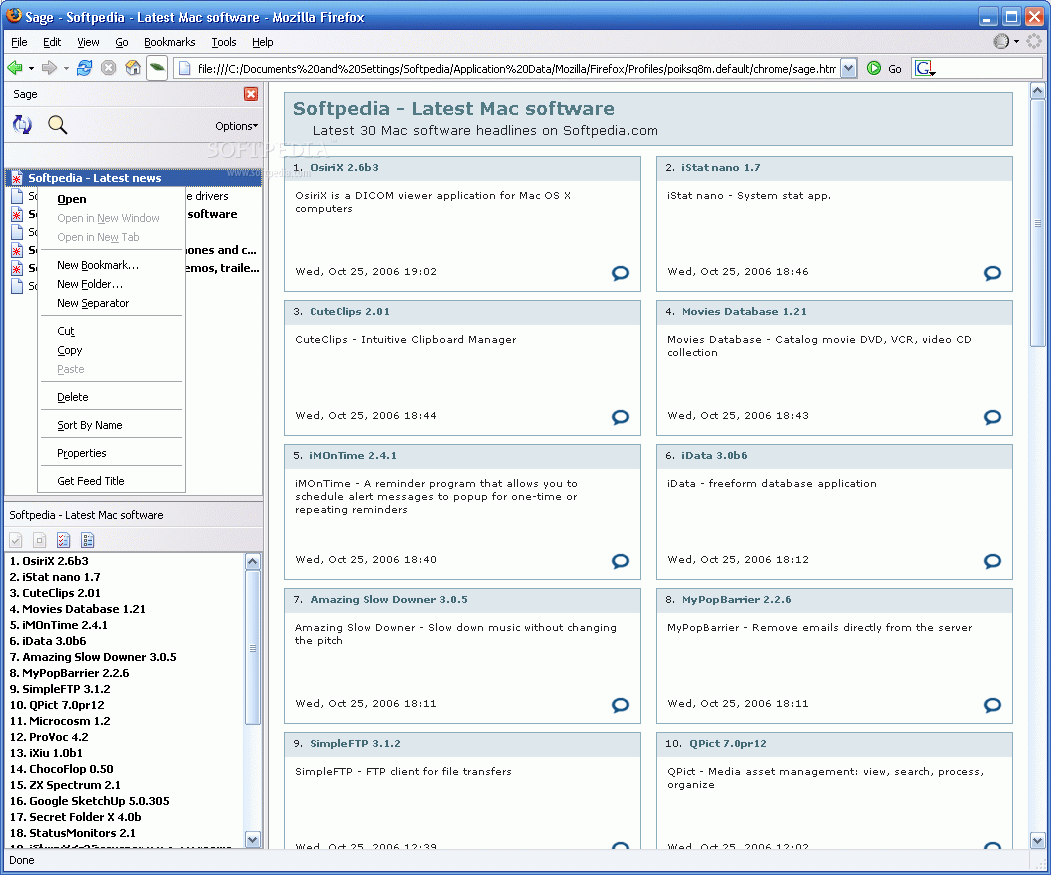Viewport: 1051px width, 875px height.
Task: Click the green Go button icon
Action: click(x=873, y=68)
